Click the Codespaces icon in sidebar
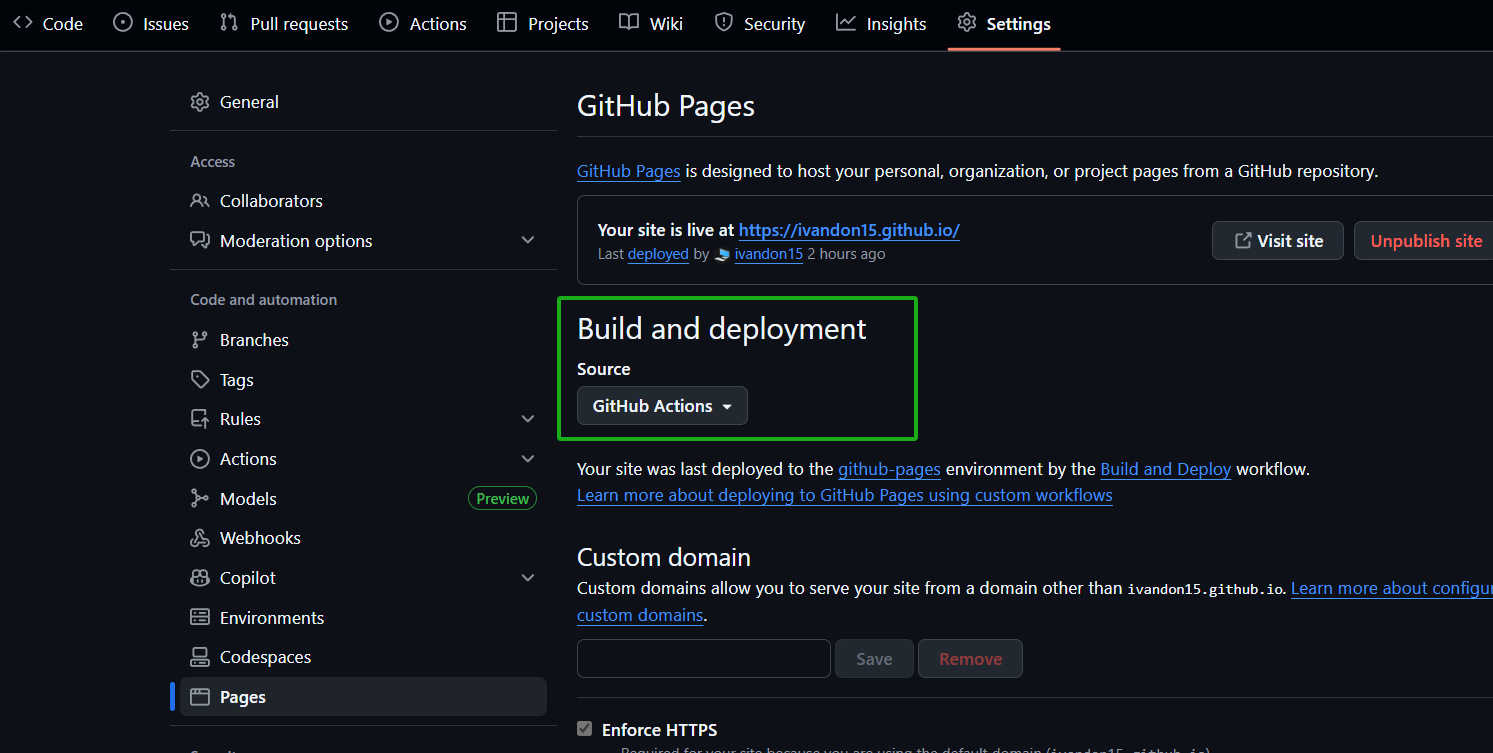 point(200,657)
